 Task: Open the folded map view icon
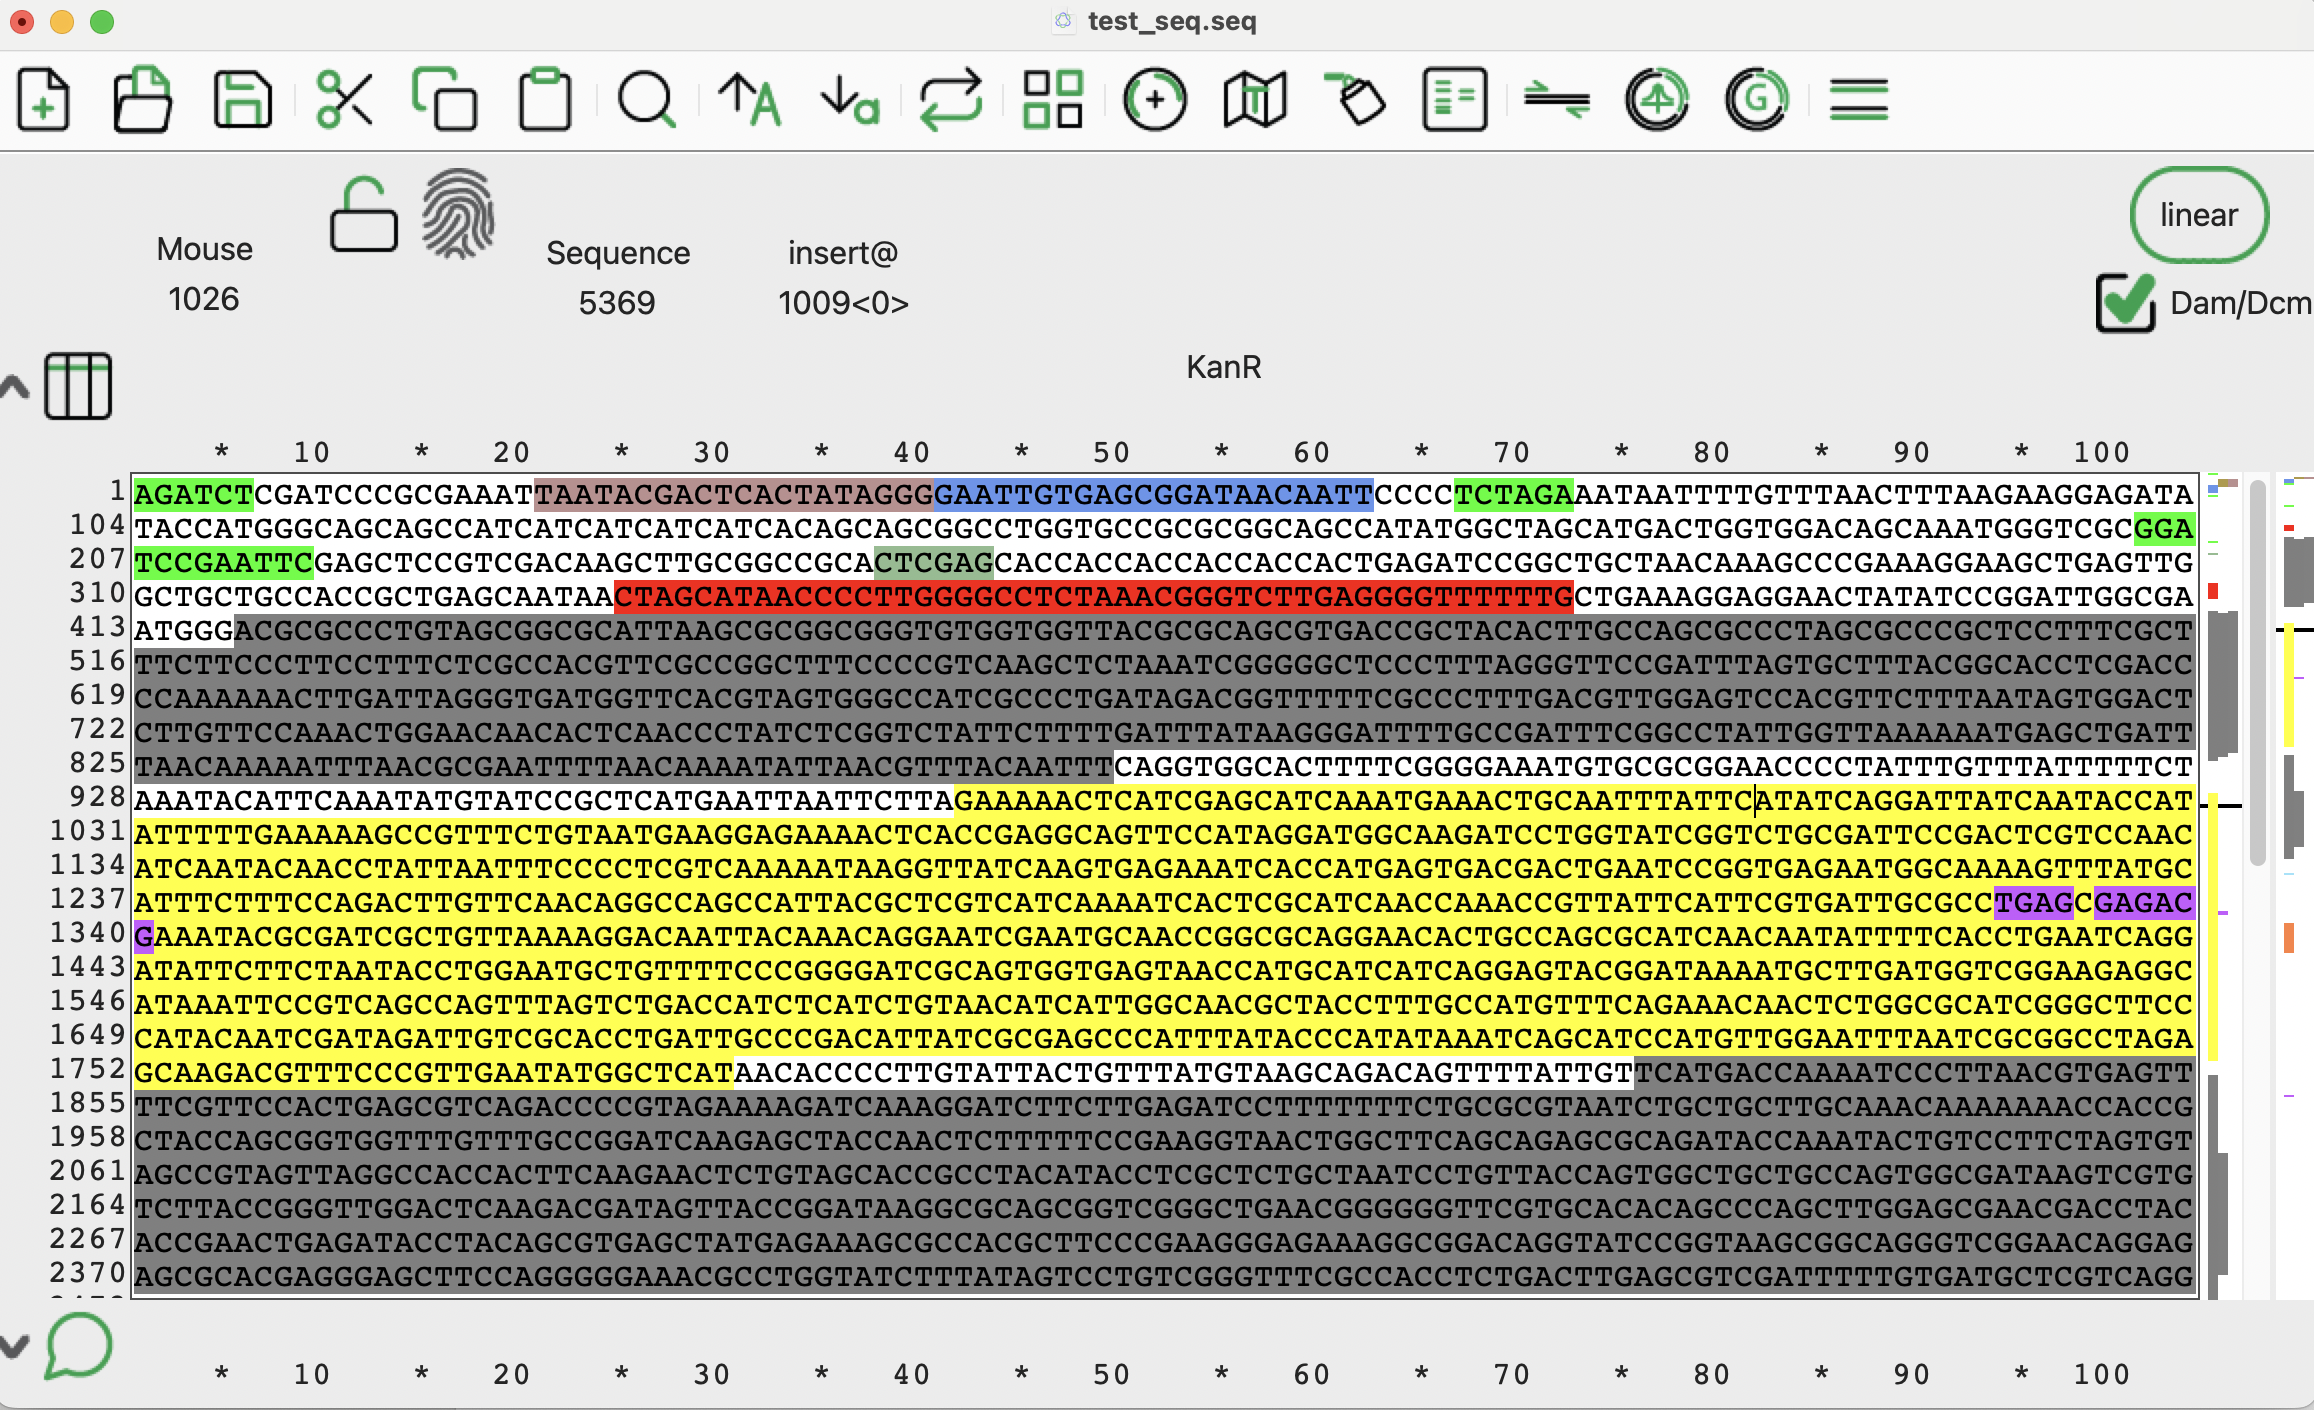[1254, 99]
